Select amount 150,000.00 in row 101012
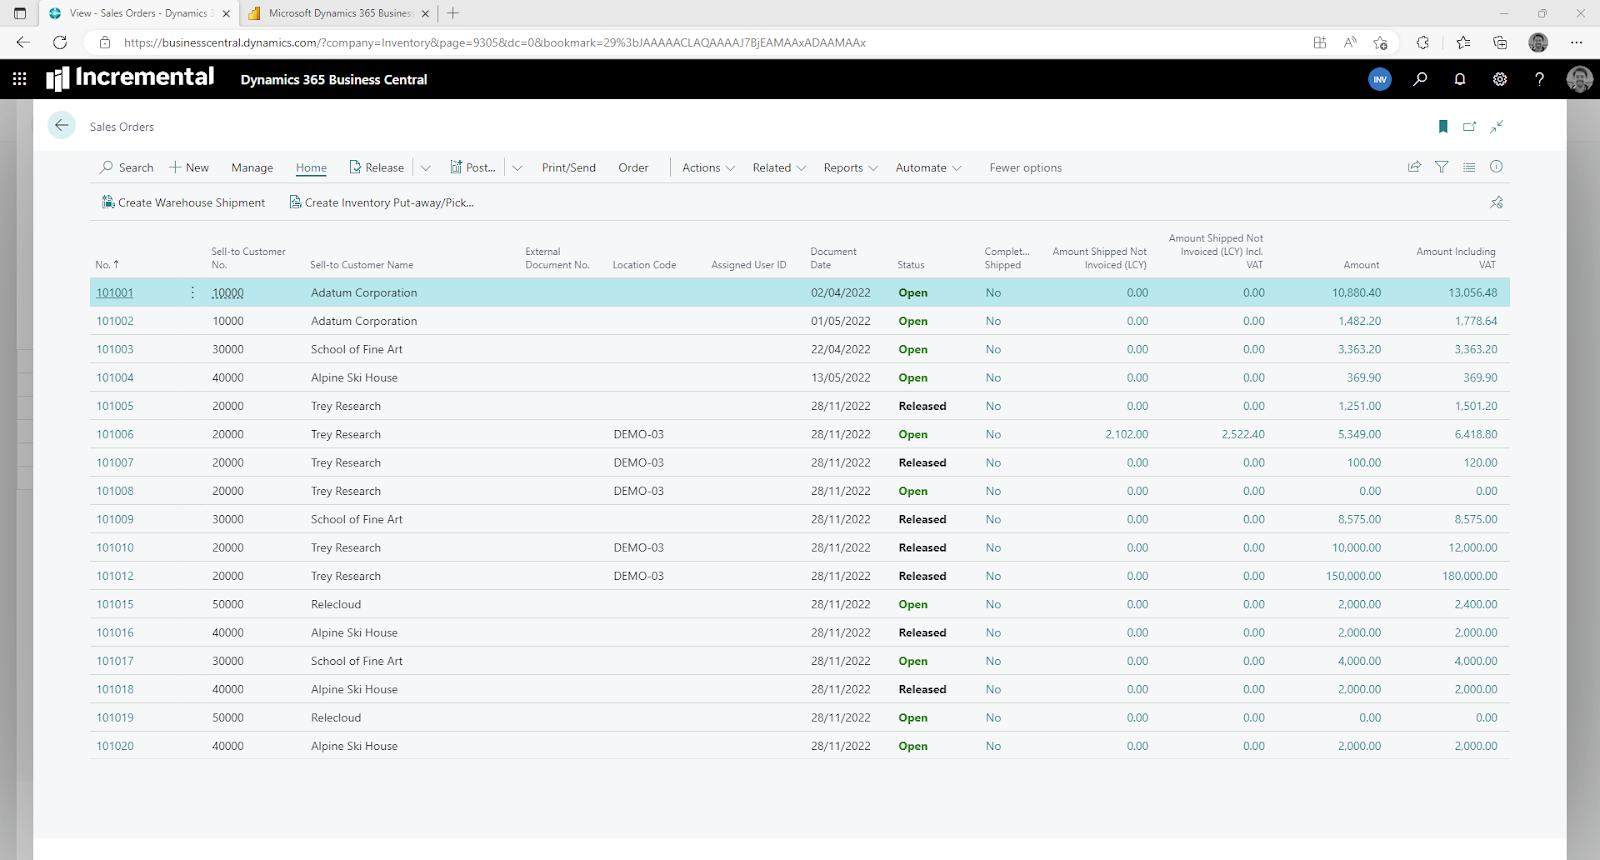 (x=1353, y=576)
